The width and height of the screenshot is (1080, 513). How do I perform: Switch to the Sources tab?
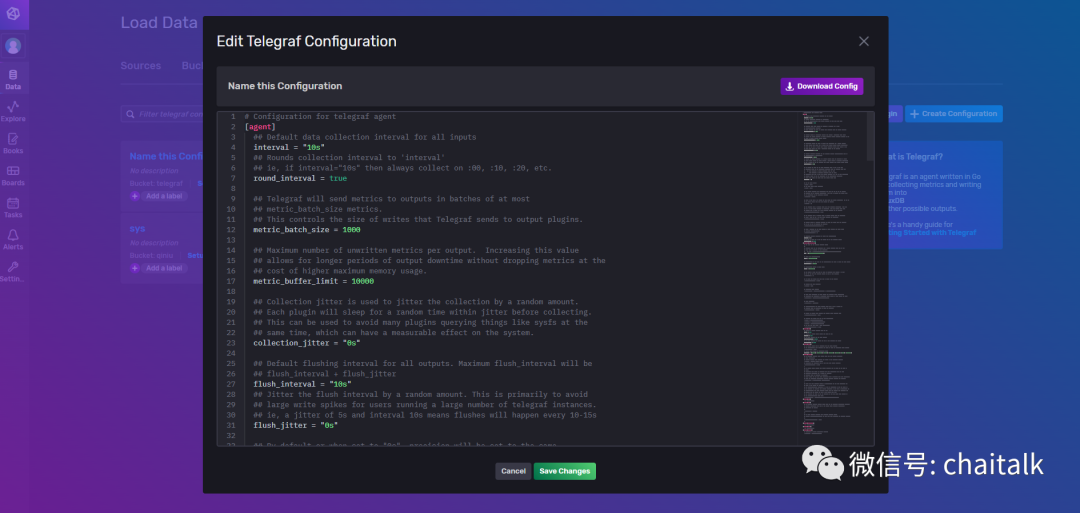coord(141,66)
